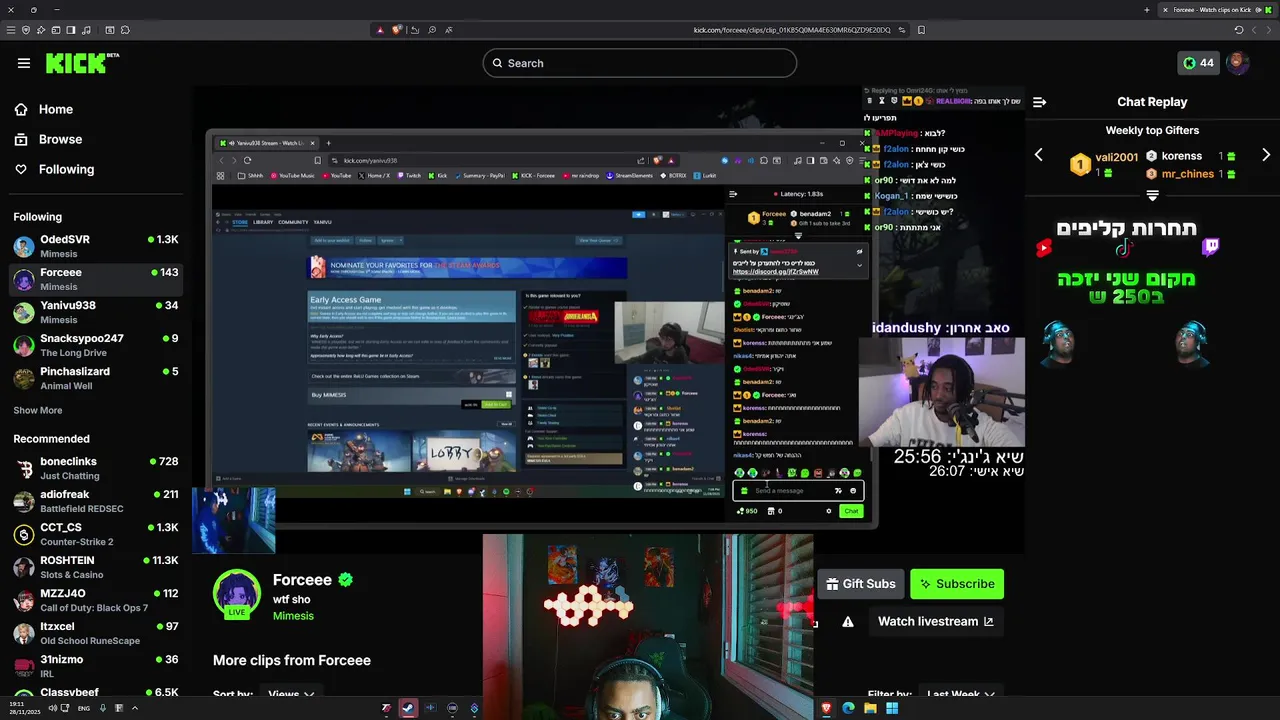The image size is (1280, 720).
Task: Open the Kicks balance showing 44
Action: pyautogui.click(x=1198, y=63)
